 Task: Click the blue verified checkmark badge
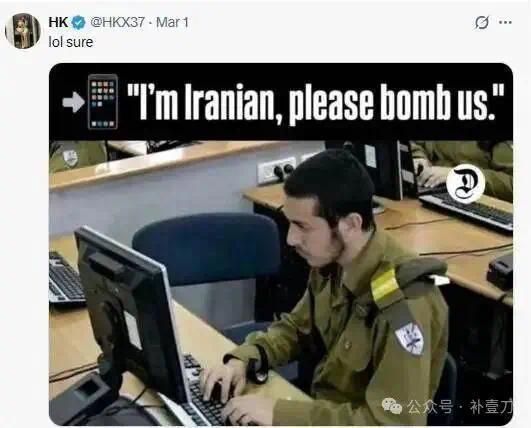[x=79, y=23]
